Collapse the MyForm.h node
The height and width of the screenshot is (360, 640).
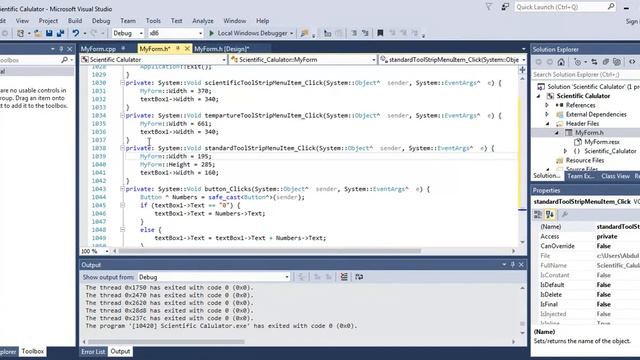tap(557, 133)
